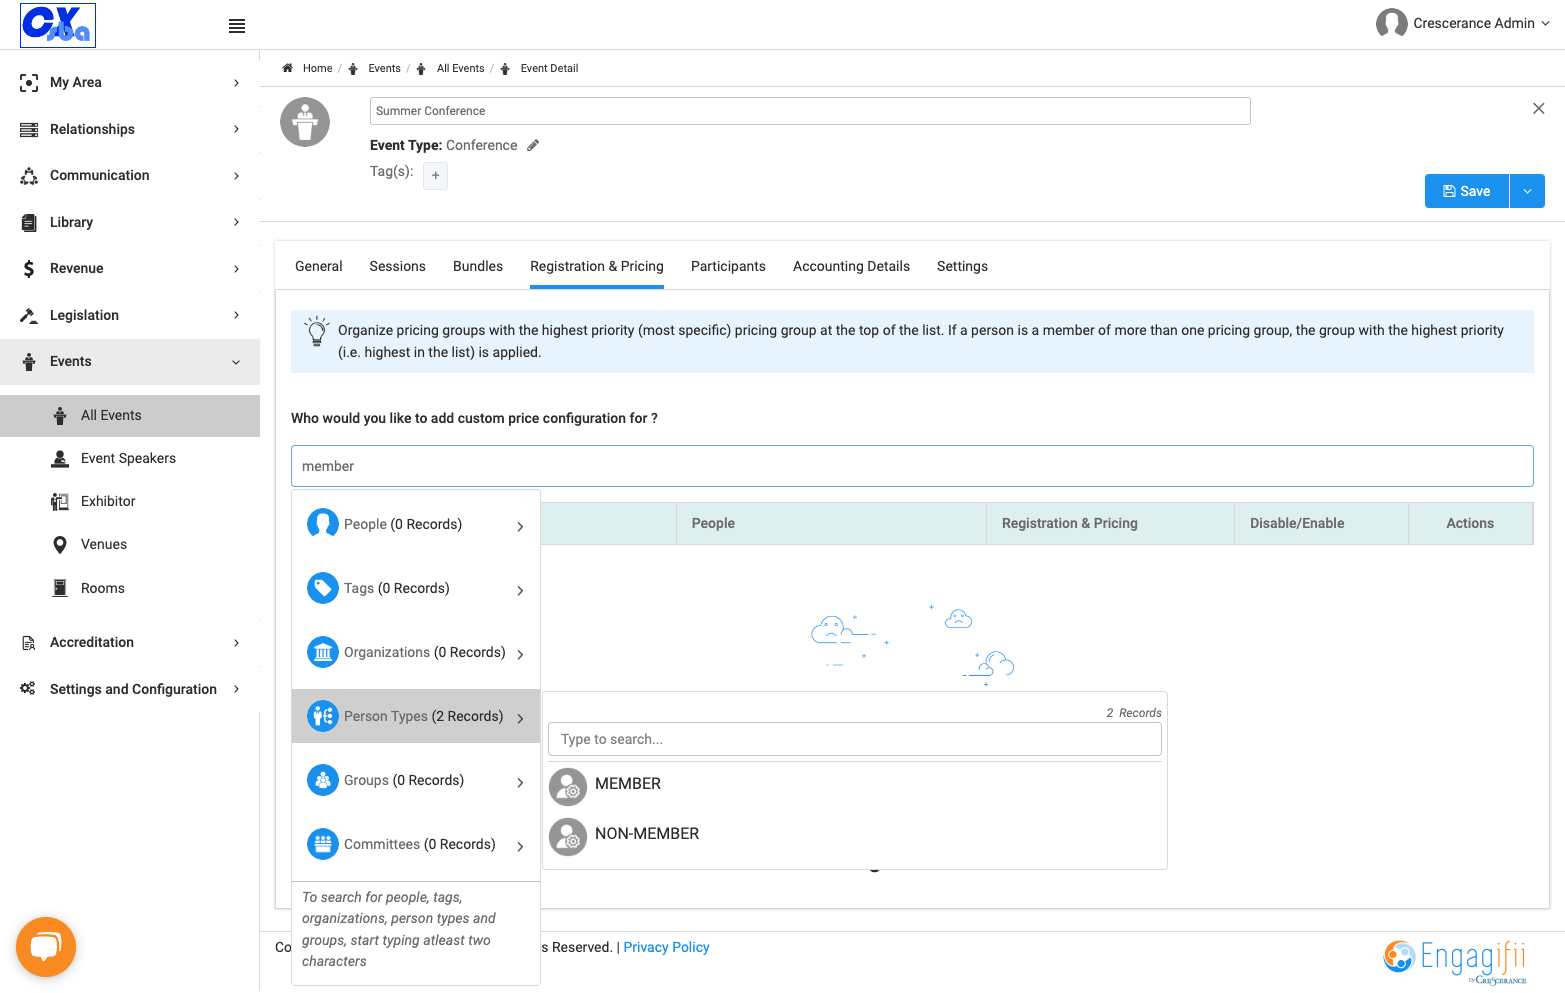Open the Accounting Details tab
1565x993 pixels.
tap(851, 266)
